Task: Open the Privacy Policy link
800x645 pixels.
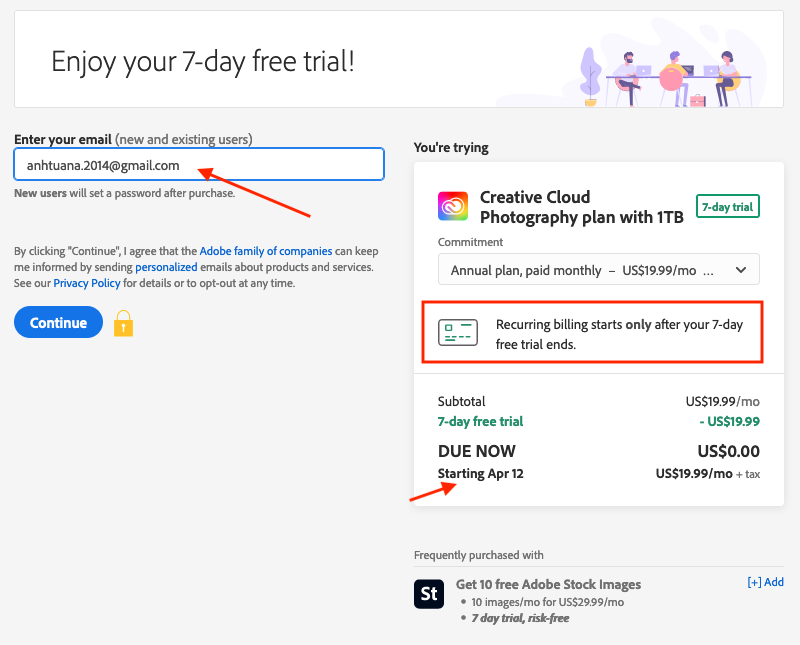Action: tap(86, 282)
